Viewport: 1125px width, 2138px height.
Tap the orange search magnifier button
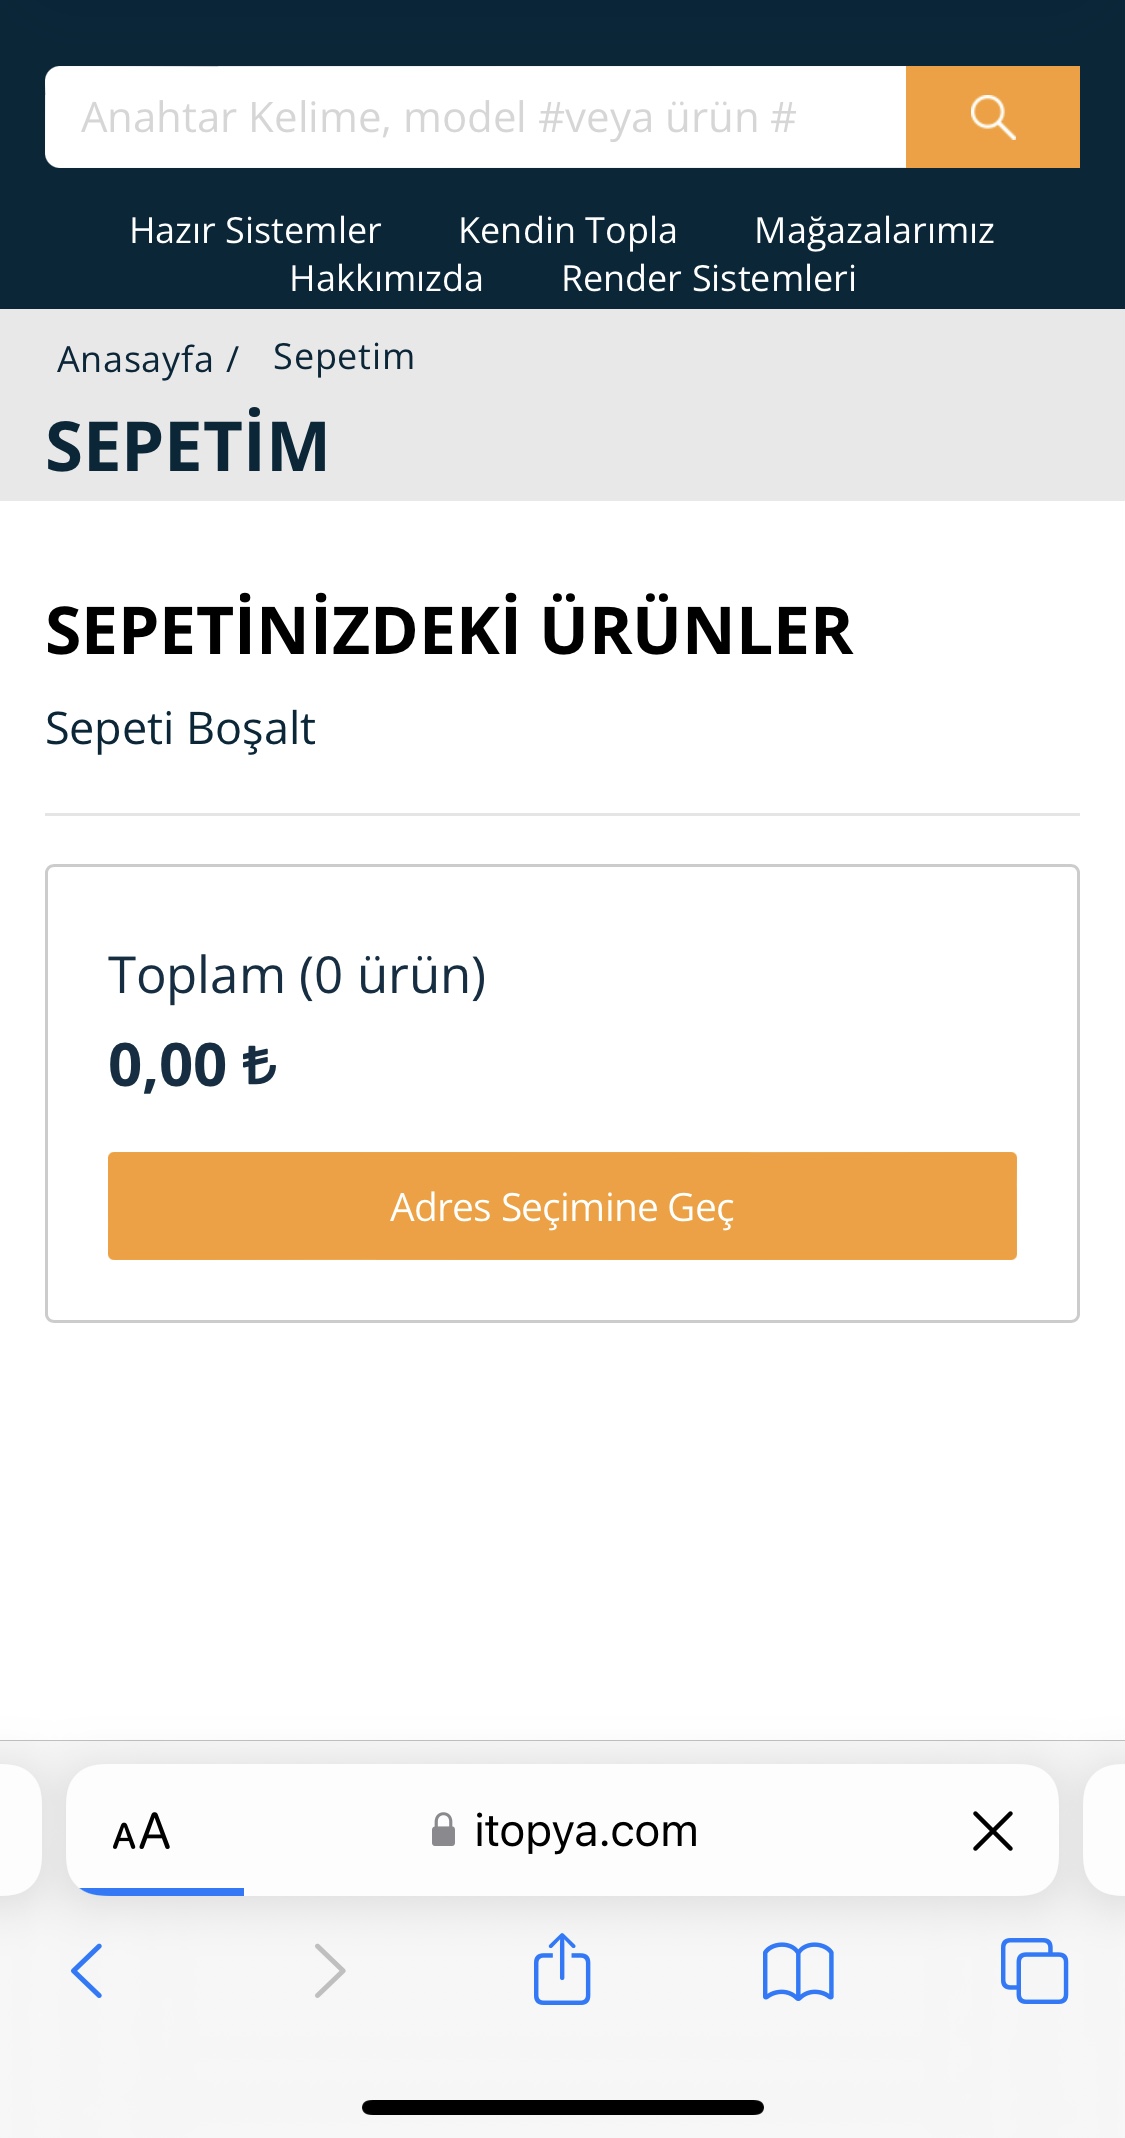[x=992, y=117]
